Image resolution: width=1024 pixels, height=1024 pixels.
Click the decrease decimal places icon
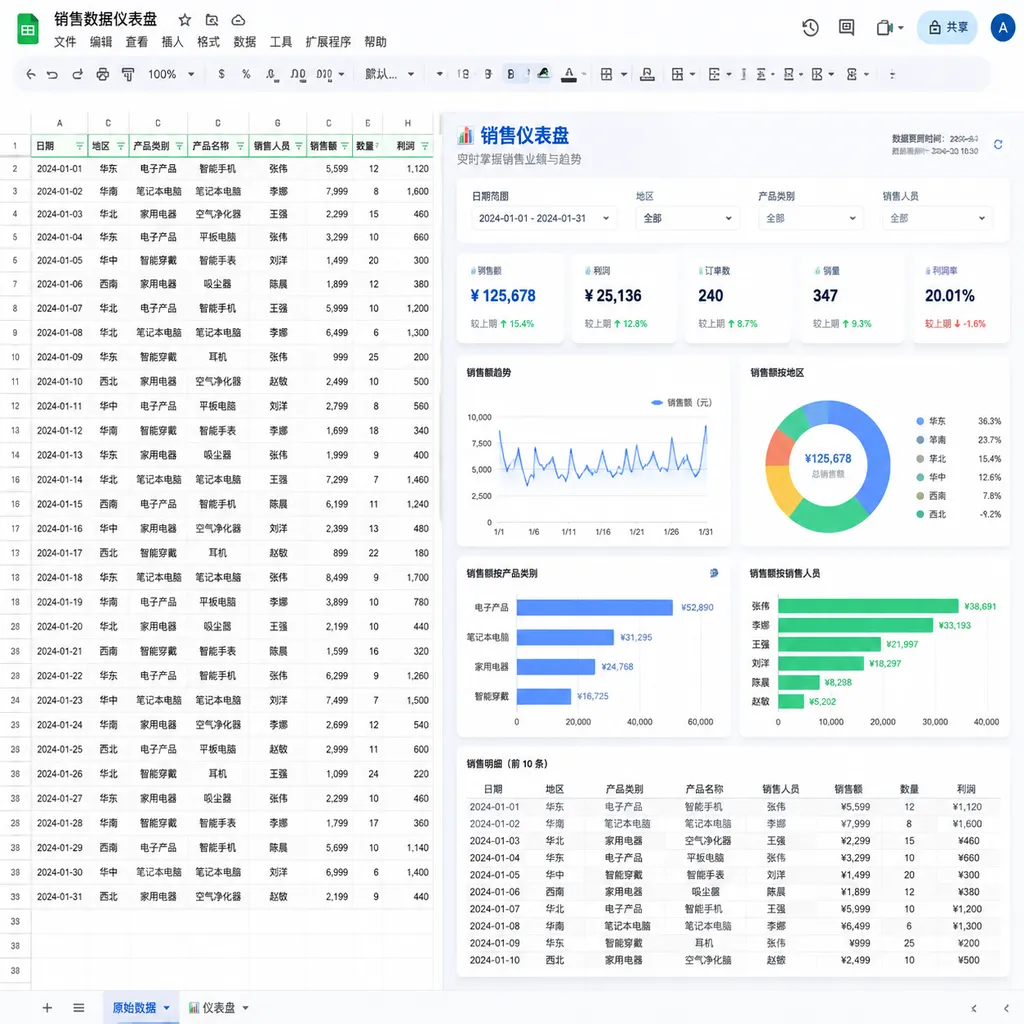[x=272, y=74]
